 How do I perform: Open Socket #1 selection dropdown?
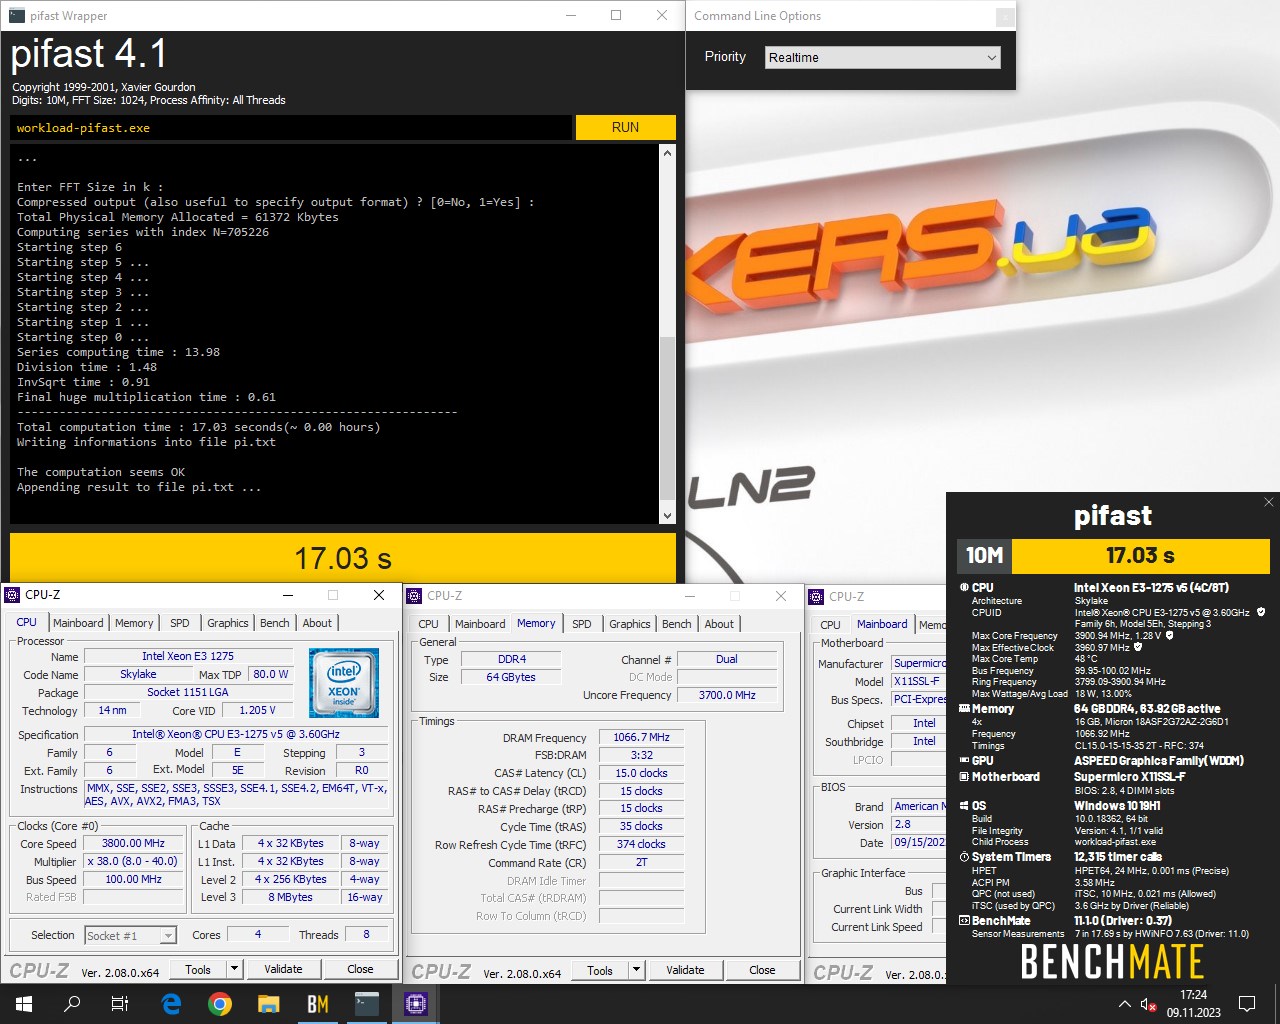tap(131, 935)
